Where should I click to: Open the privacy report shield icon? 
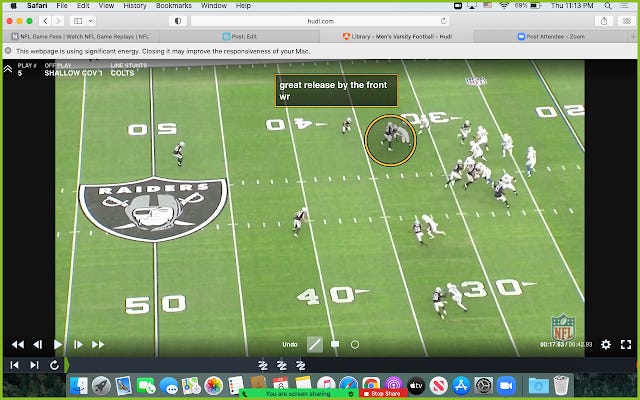coord(178,21)
